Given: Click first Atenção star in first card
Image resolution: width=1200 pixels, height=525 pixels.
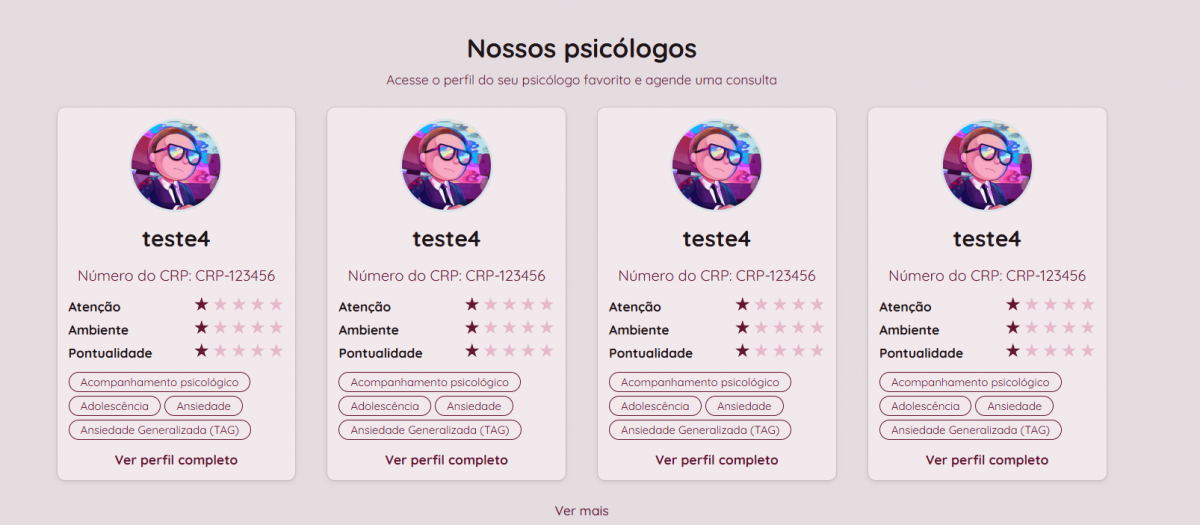Looking at the screenshot, I should pos(202,305).
